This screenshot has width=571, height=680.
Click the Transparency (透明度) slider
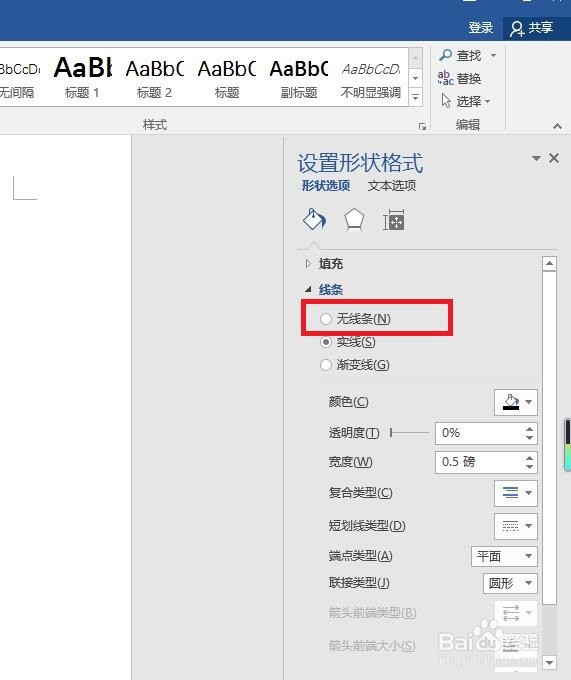409,433
